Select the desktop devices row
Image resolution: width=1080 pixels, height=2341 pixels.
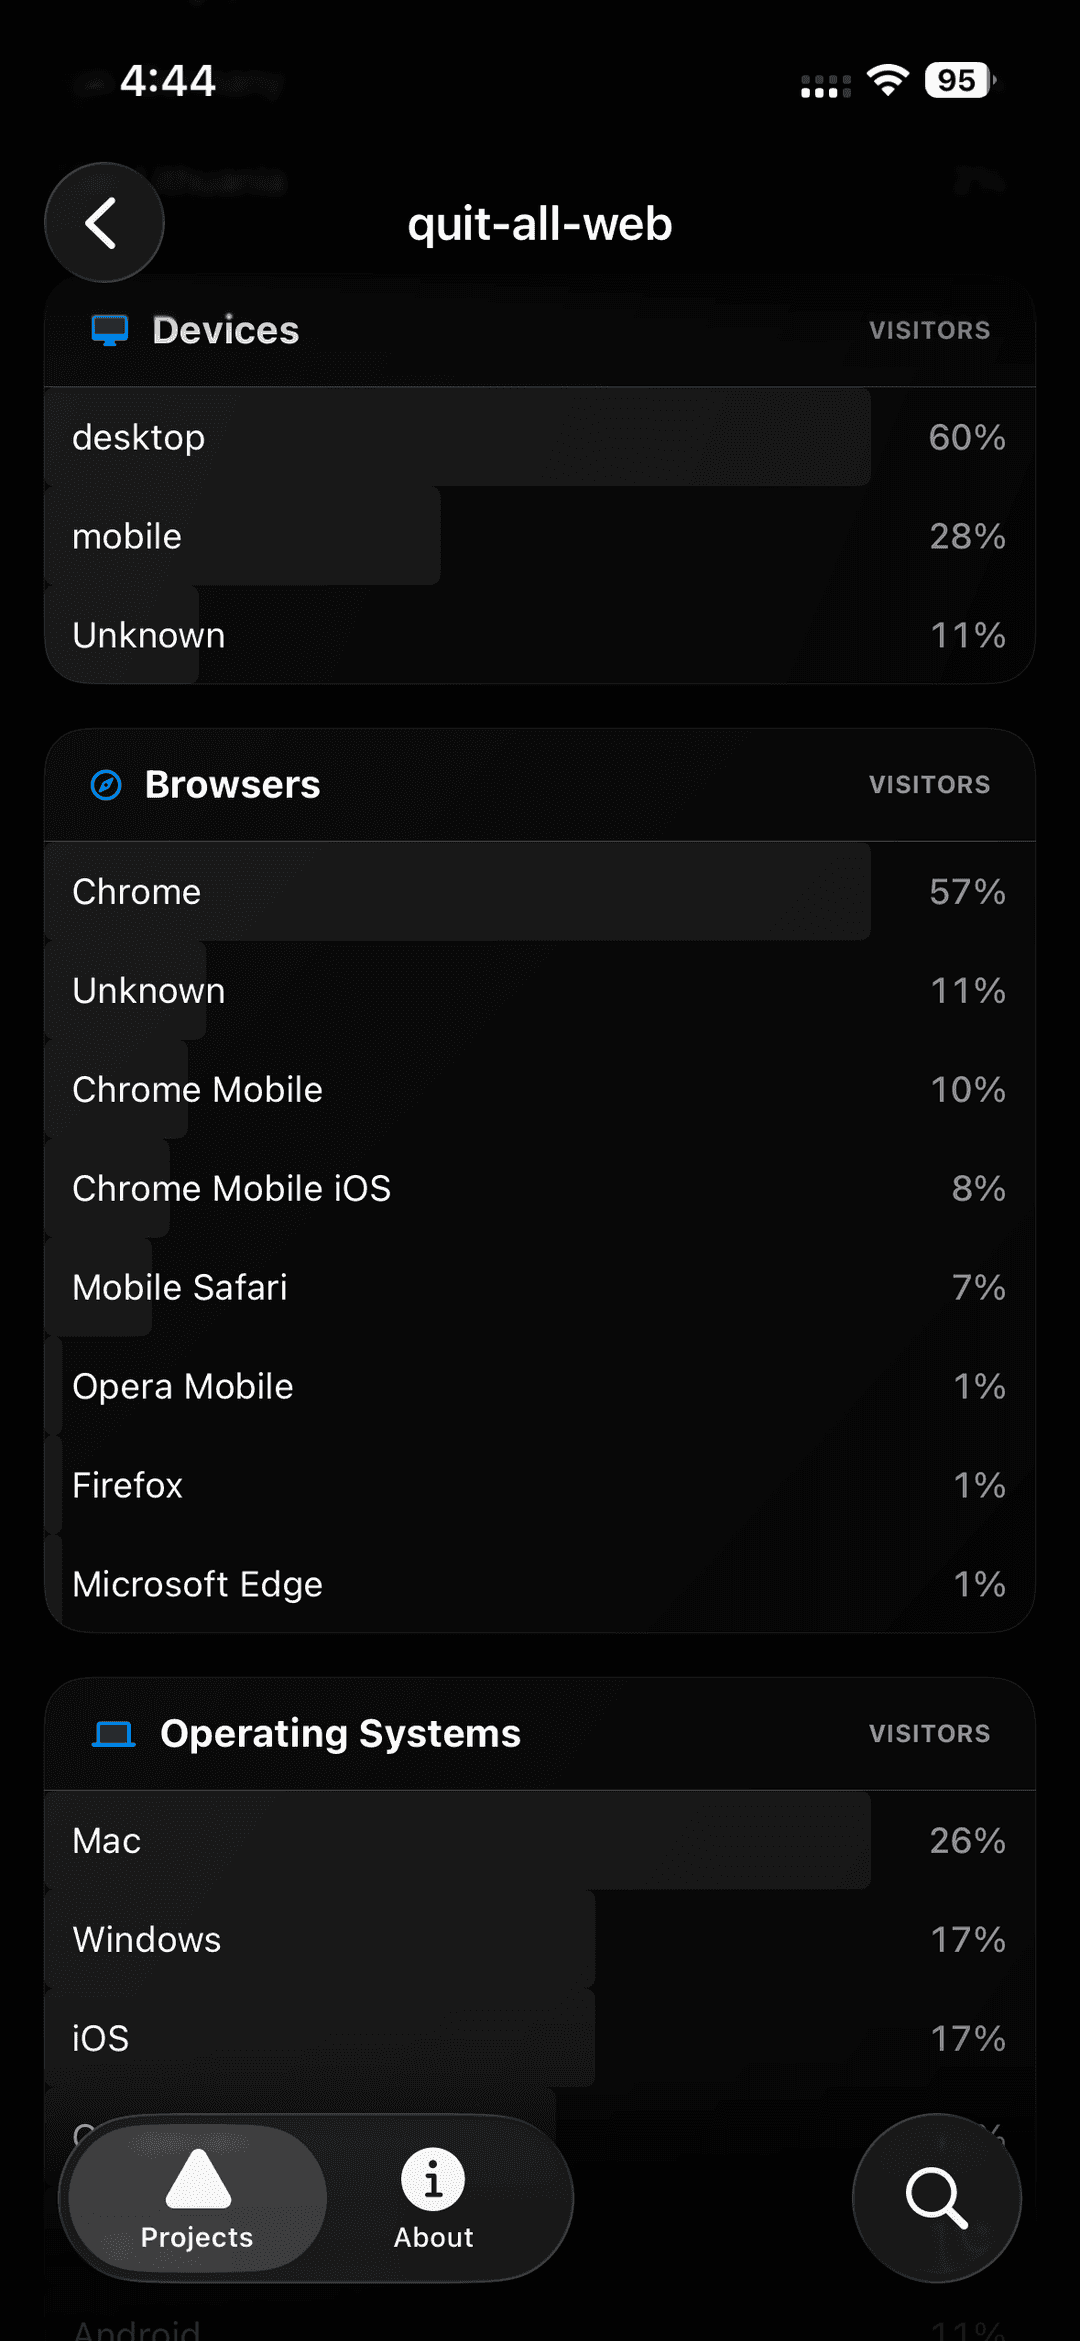pyautogui.click(x=540, y=437)
